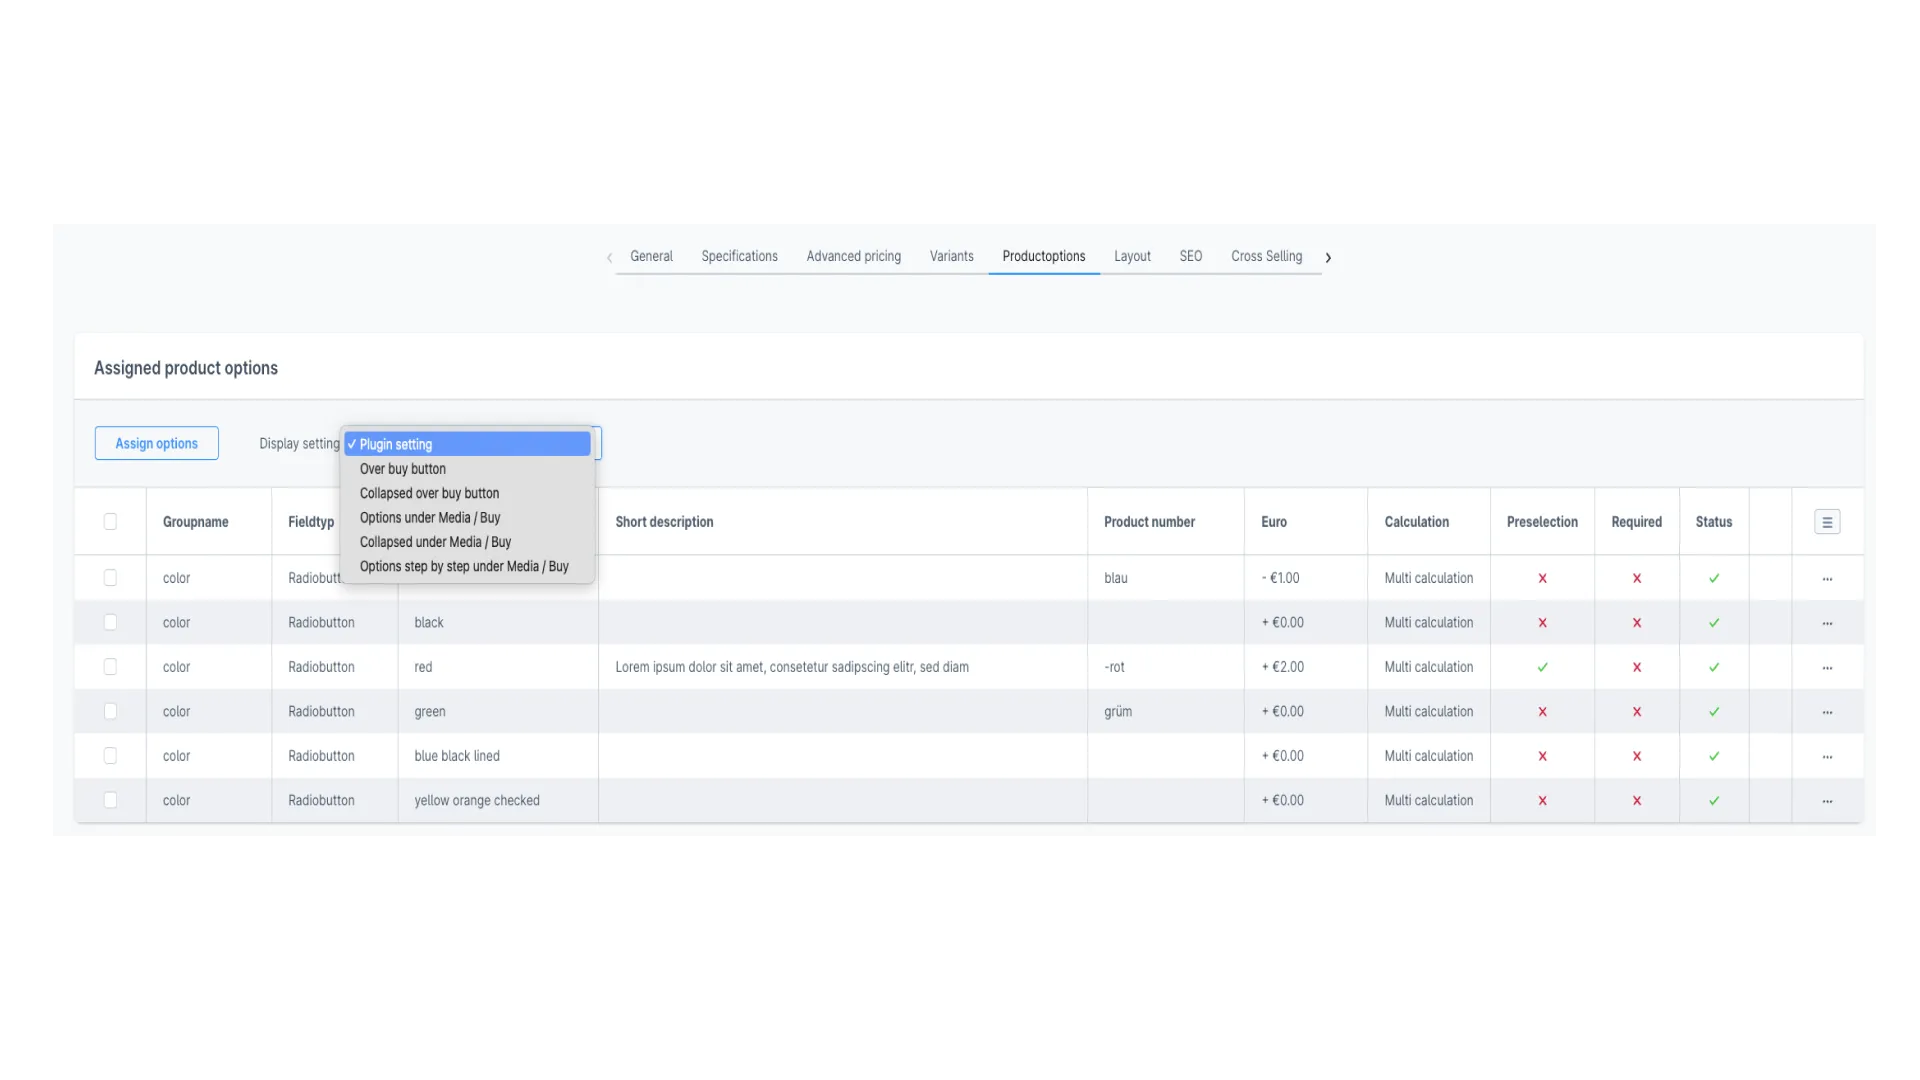Click the column configuration icon above the table
Screen dimensions: 1920x1080
(x=1828, y=521)
